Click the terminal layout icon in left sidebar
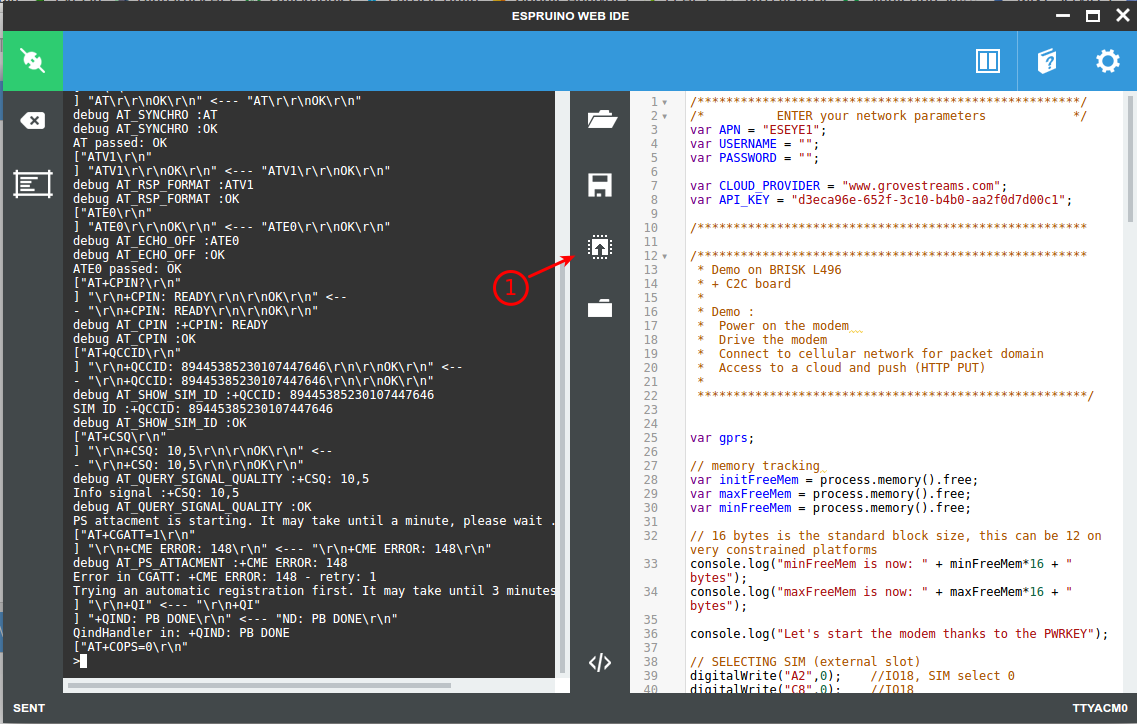Image resolution: width=1137 pixels, height=724 pixels. 32,183
